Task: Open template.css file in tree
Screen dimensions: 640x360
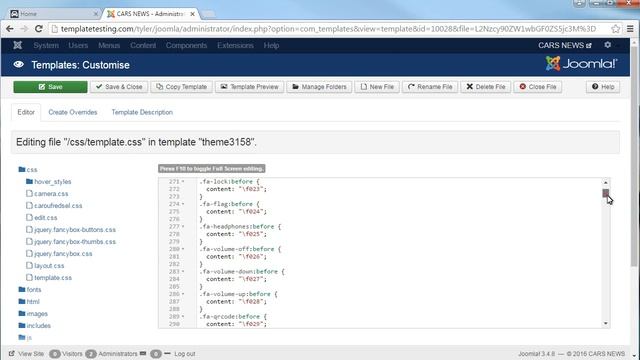Action: tap(49, 278)
